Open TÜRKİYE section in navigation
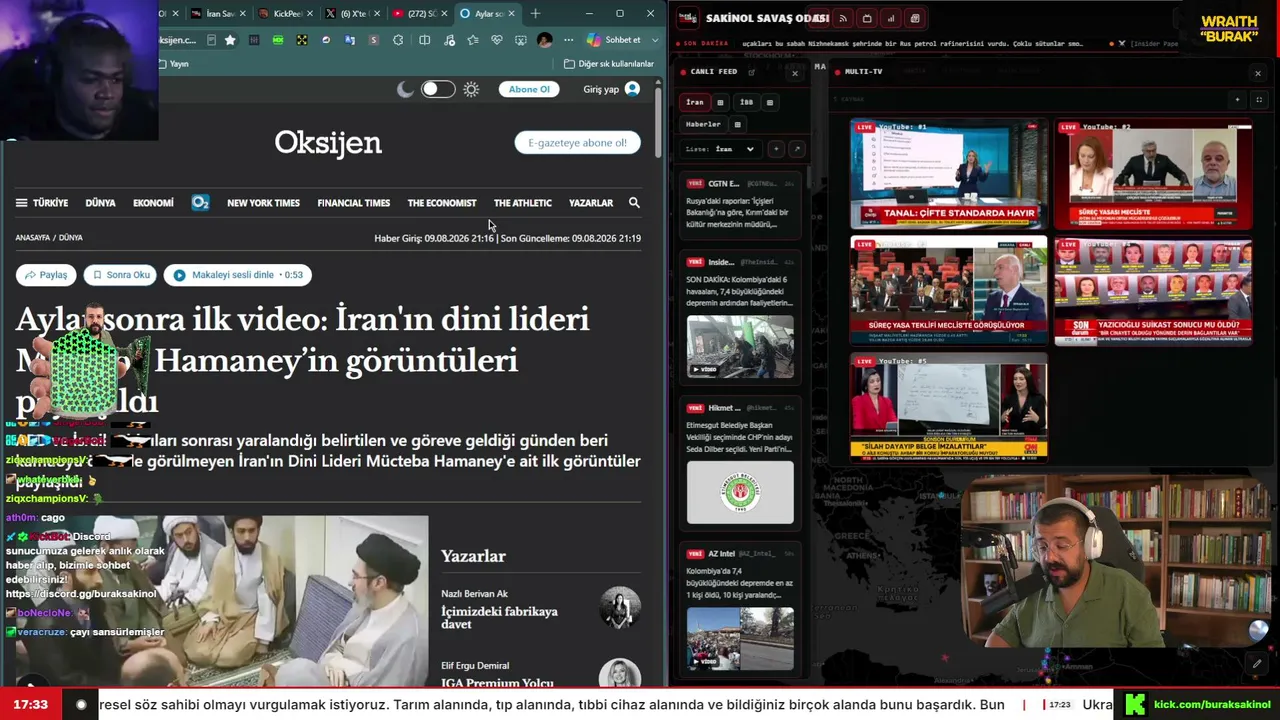1280x720 pixels. [x=50, y=203]
